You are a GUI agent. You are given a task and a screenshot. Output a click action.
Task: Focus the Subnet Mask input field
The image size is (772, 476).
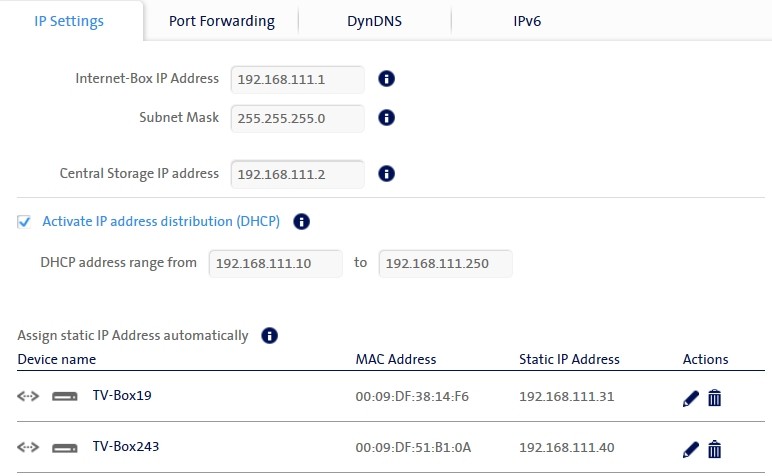coord(297,118)
